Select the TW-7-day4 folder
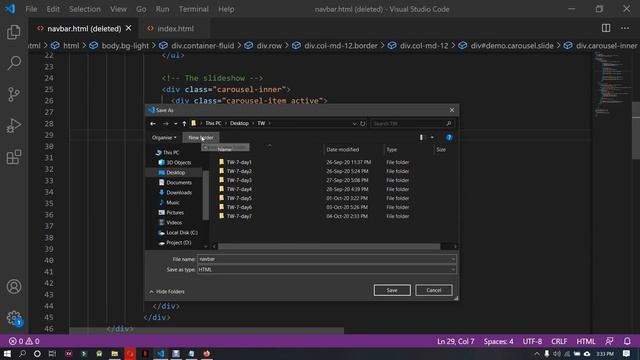640x360 pixels. pos(239,189)
